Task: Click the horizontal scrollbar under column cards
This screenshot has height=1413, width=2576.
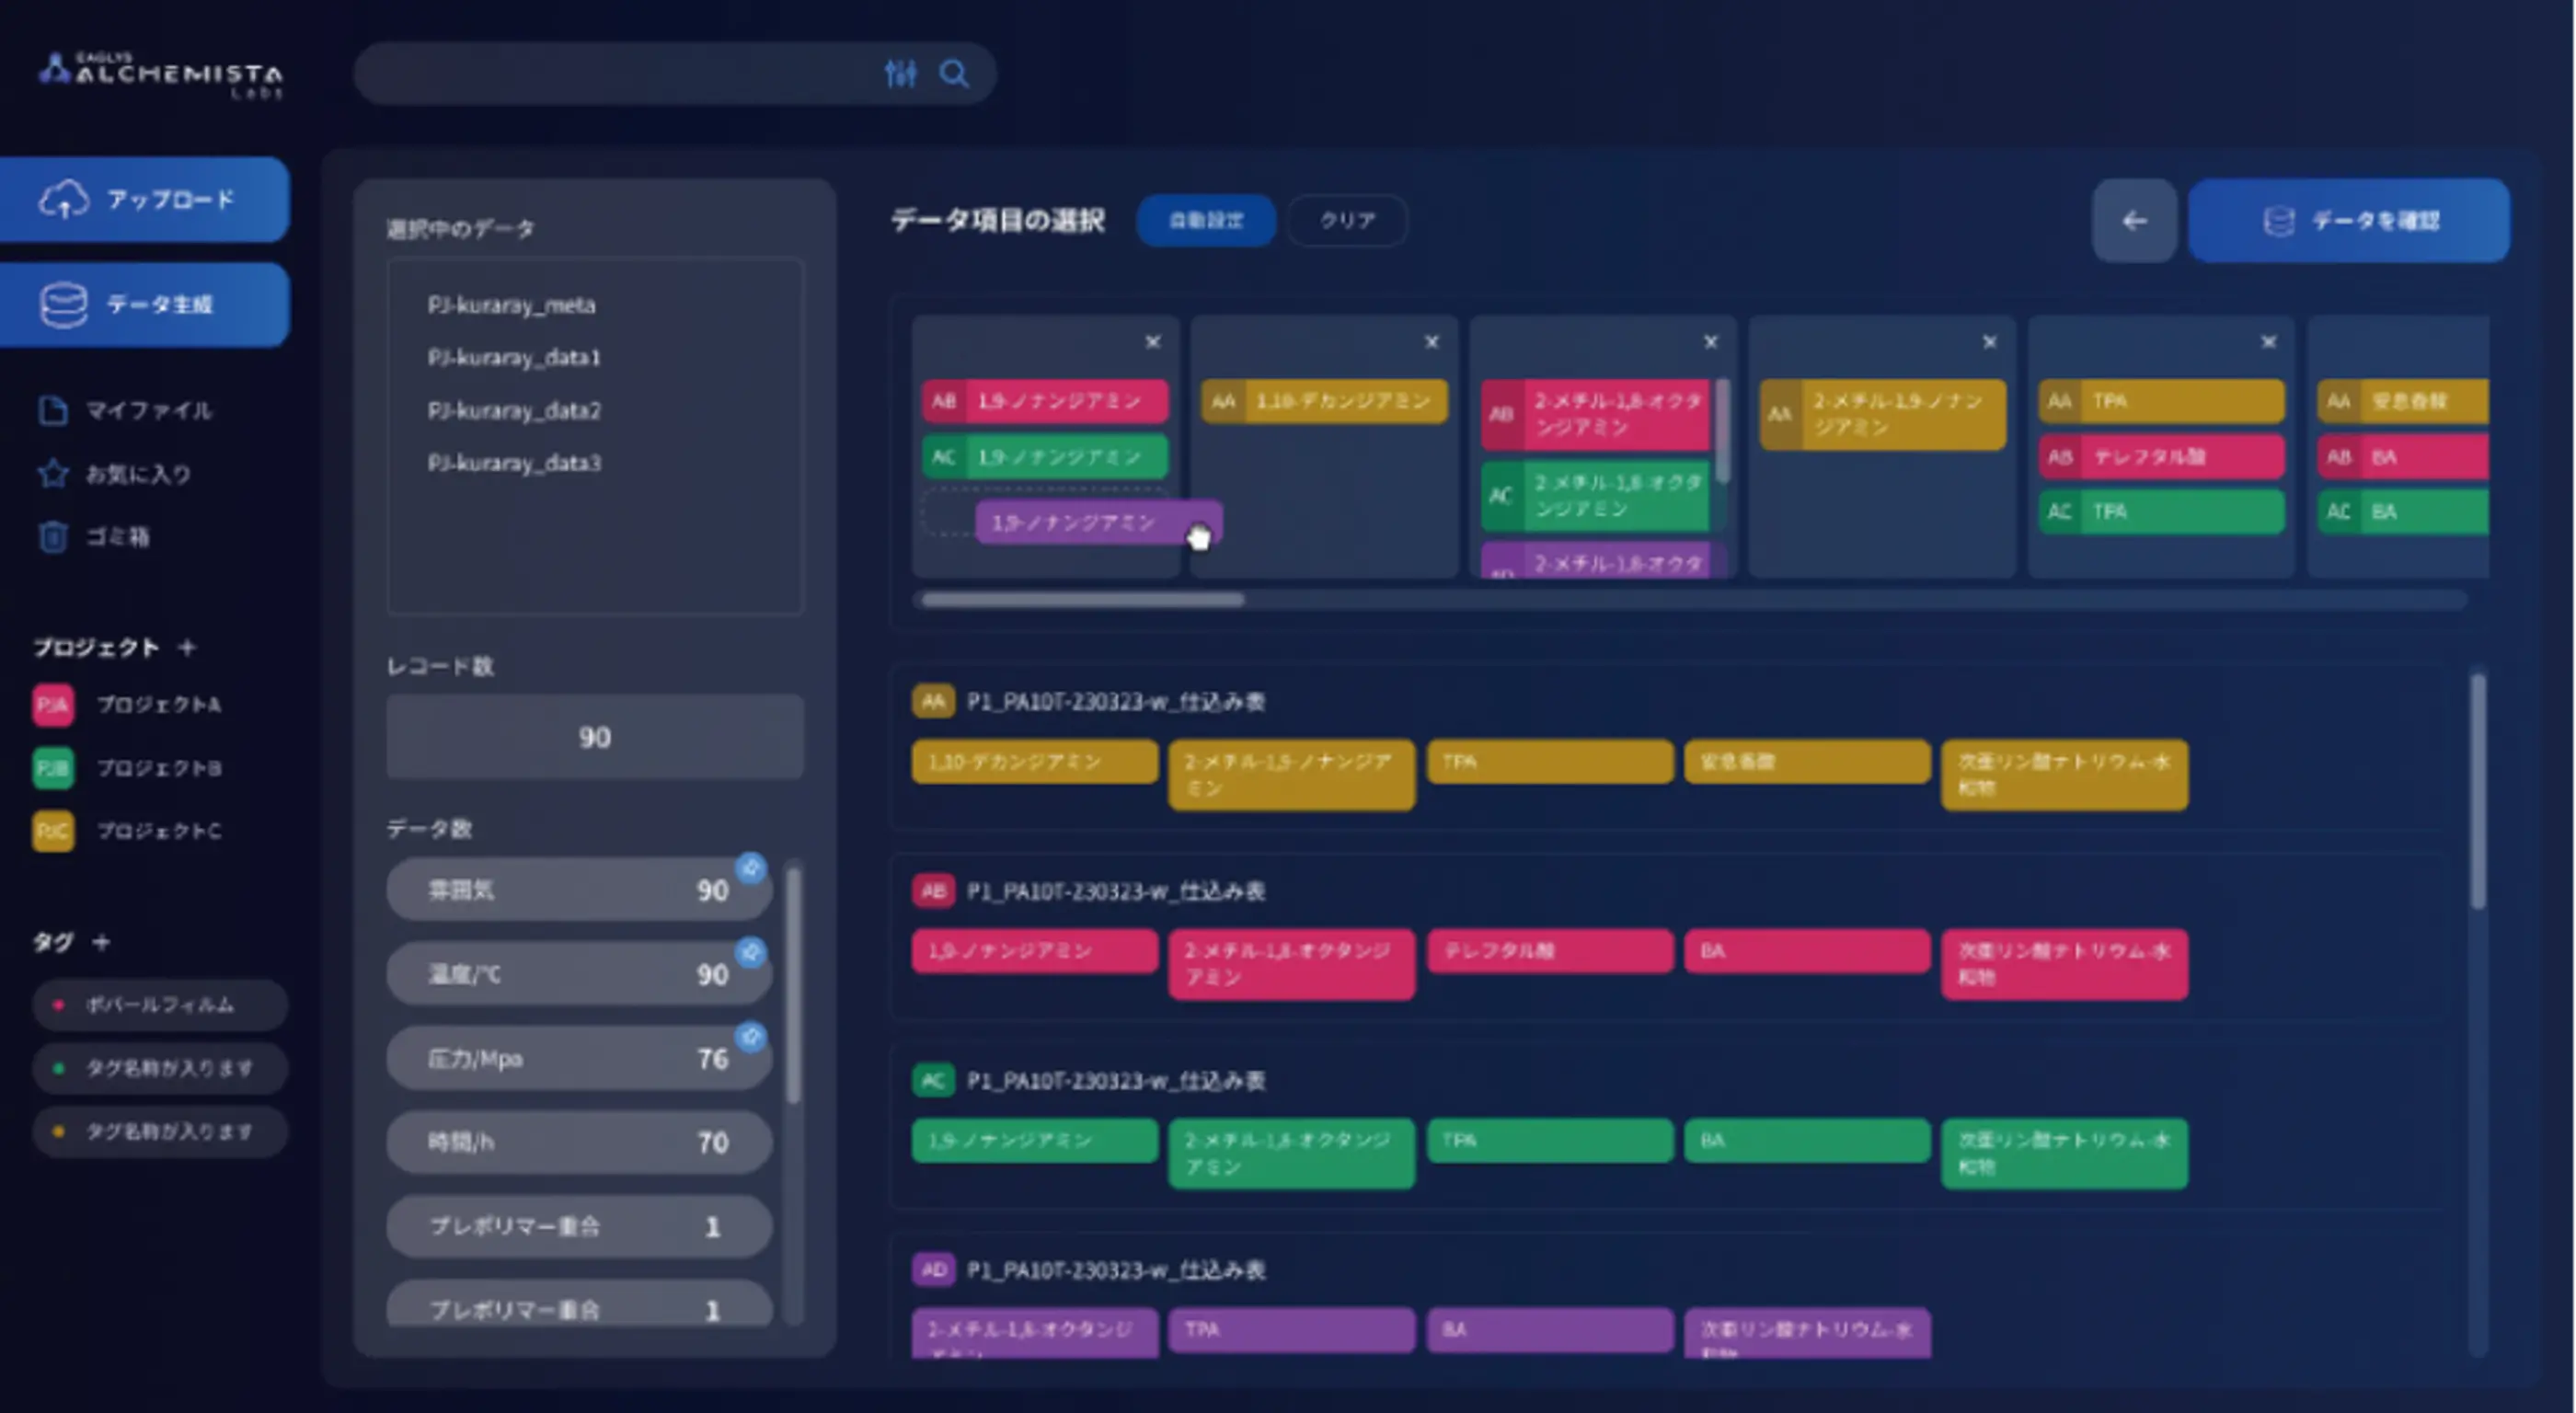Action: click(x=1083, y=600)
